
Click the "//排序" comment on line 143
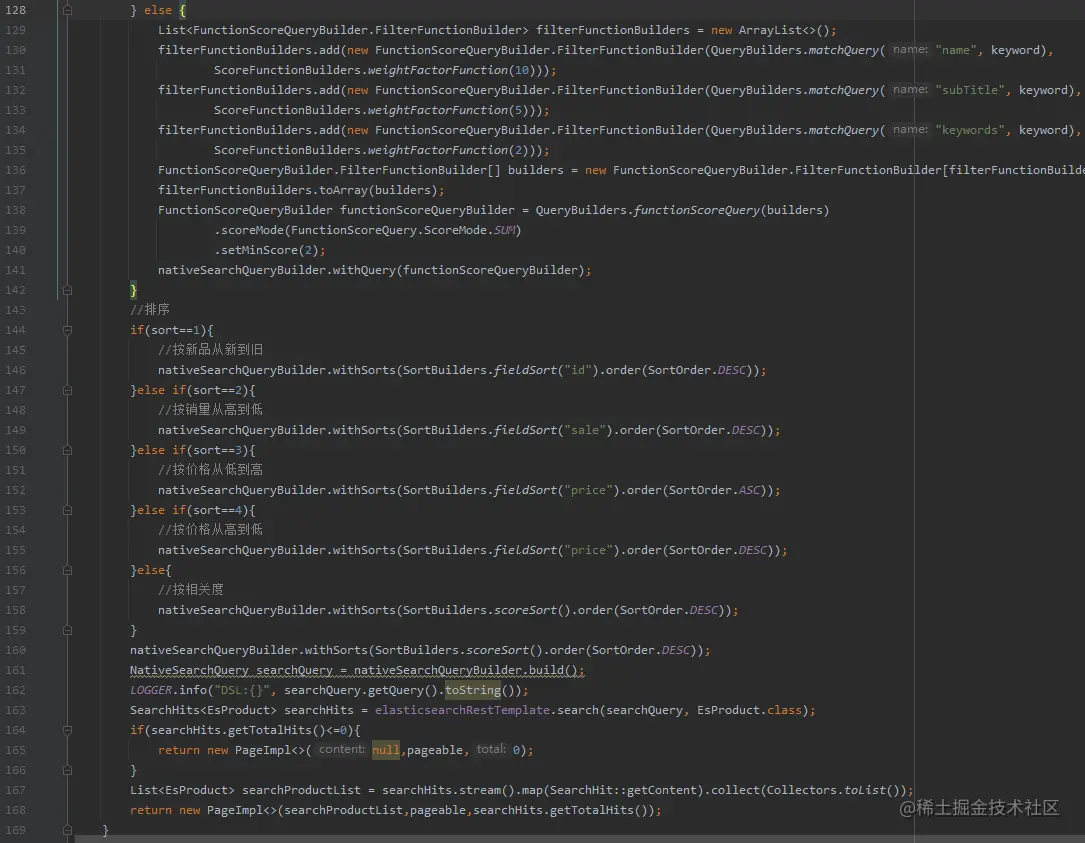pos(150,310)
